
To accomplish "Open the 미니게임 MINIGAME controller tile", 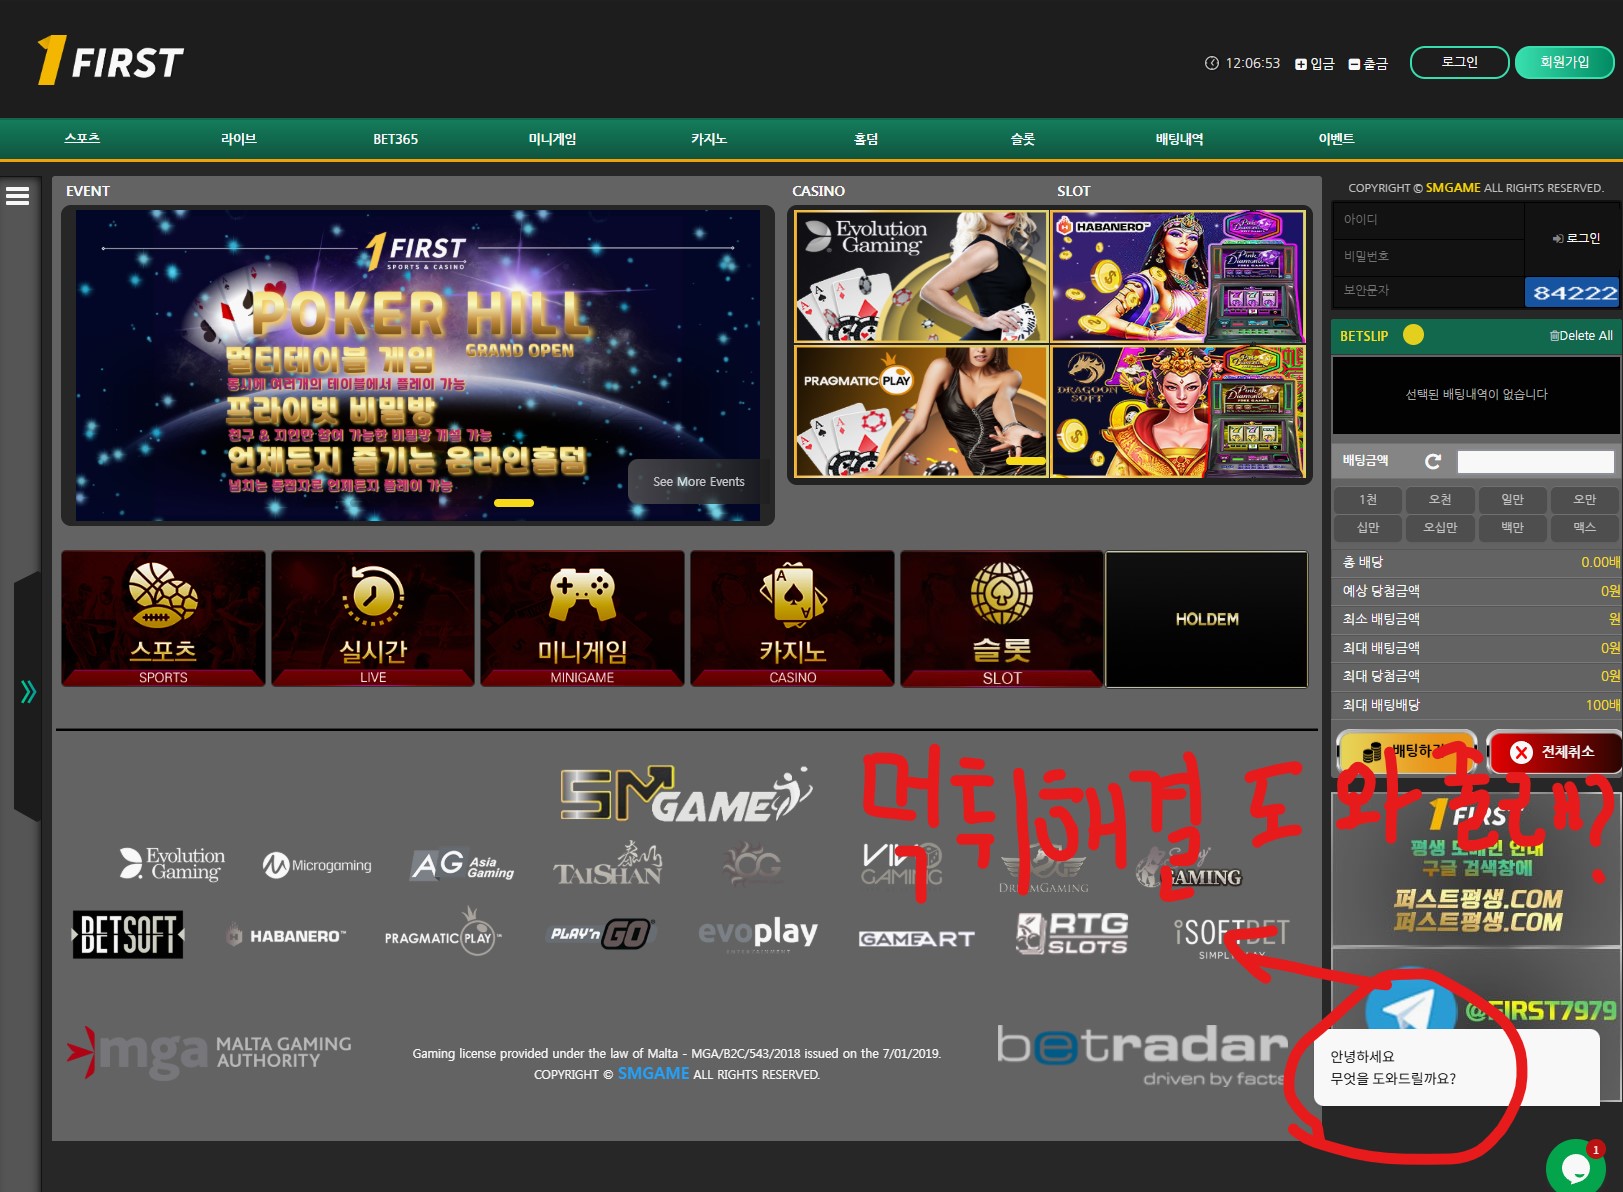I will (x=582, y=618).
